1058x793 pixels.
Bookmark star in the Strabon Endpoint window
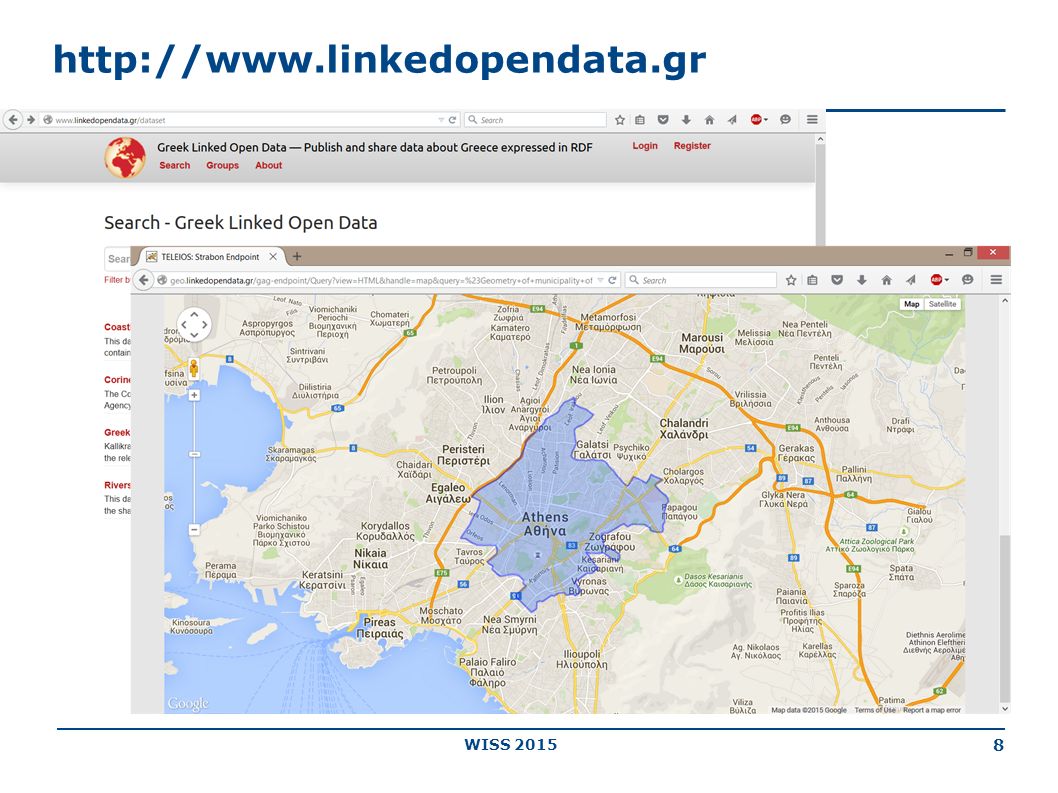[x=791, y=280]
